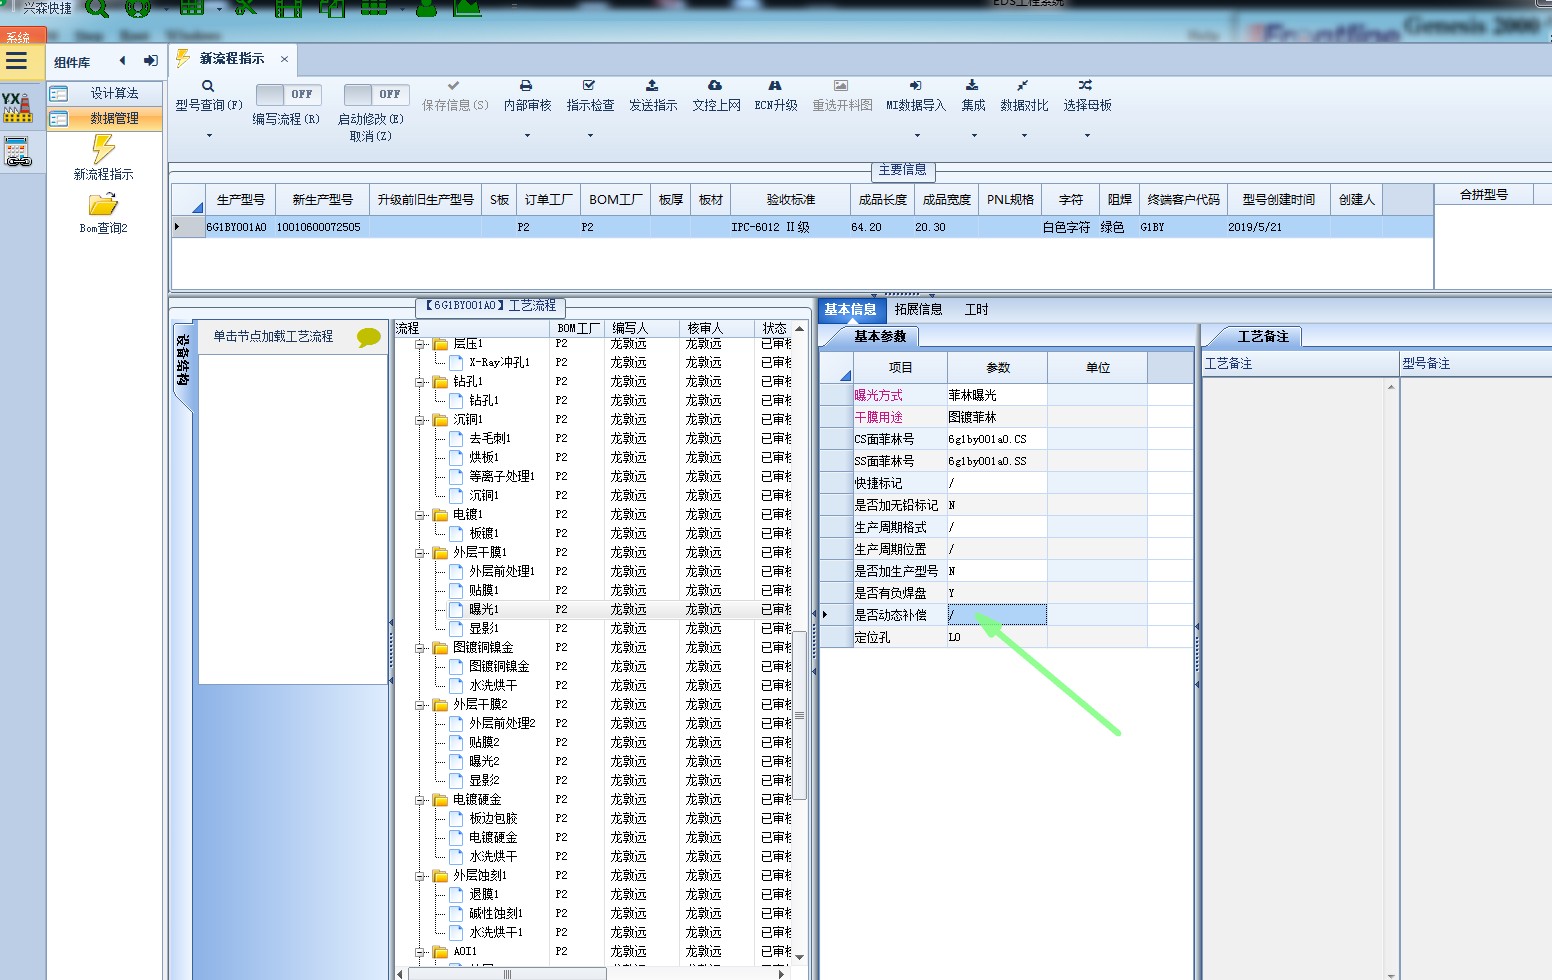This screenshot has width=1552, height=980.
Task: Click the 工艺备注 panel tab
Action: (1263, 337)
